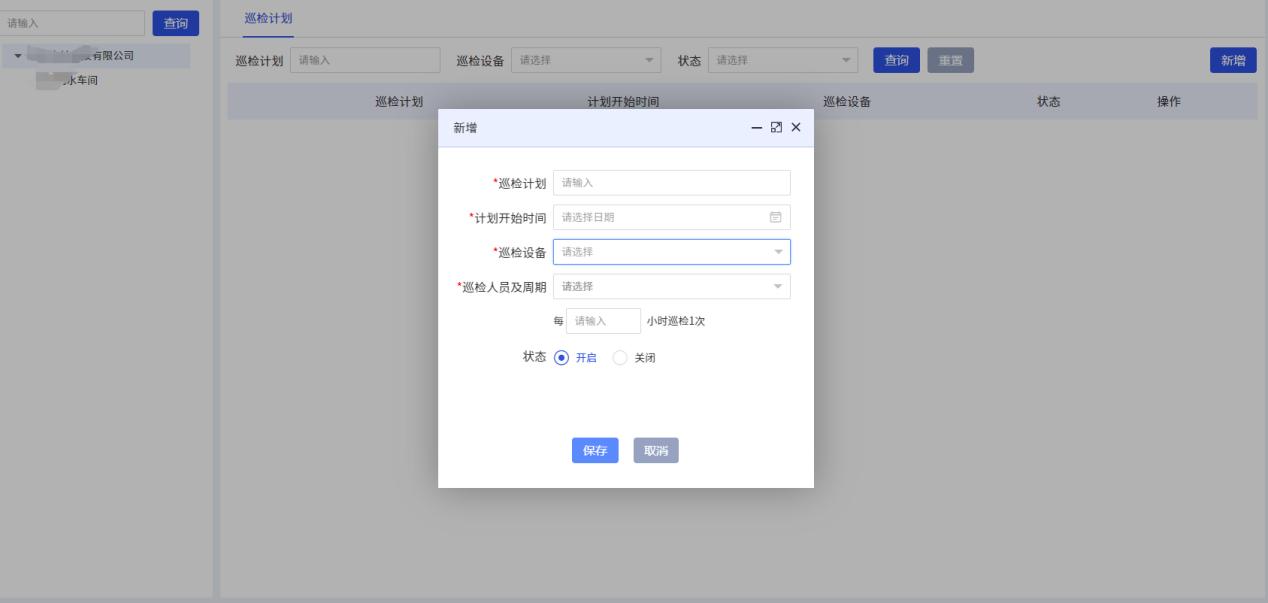The image size is (1268, 603).
Task: Click the 取消 button
Action: tap(656, 451)
